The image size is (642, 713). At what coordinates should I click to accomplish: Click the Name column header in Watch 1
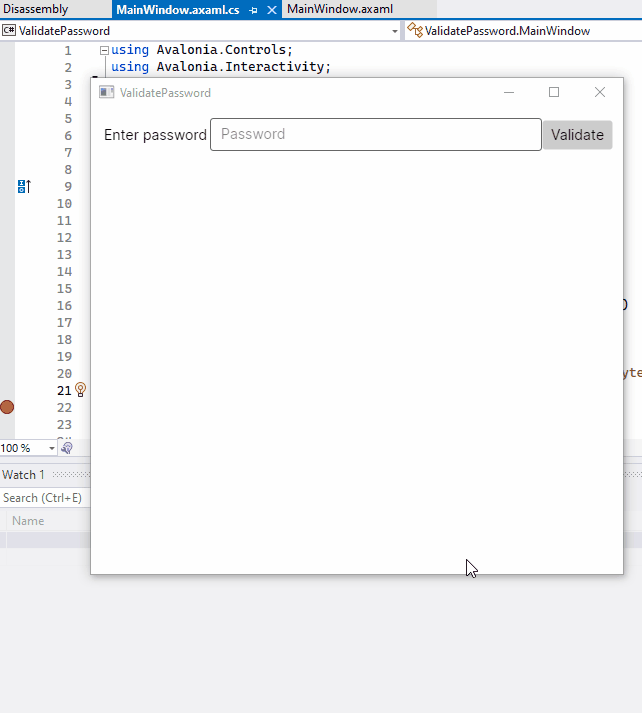click(x=28, y=521)
